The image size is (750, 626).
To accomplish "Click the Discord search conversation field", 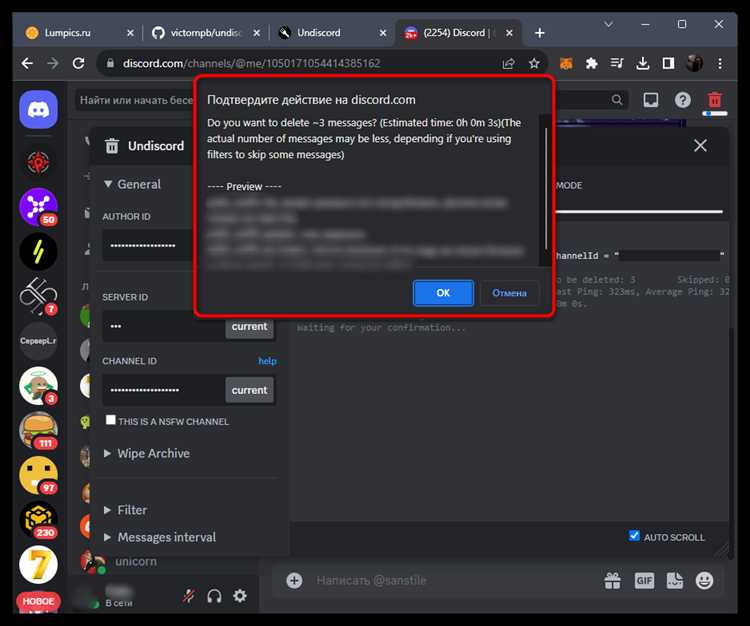I will 135,100.
